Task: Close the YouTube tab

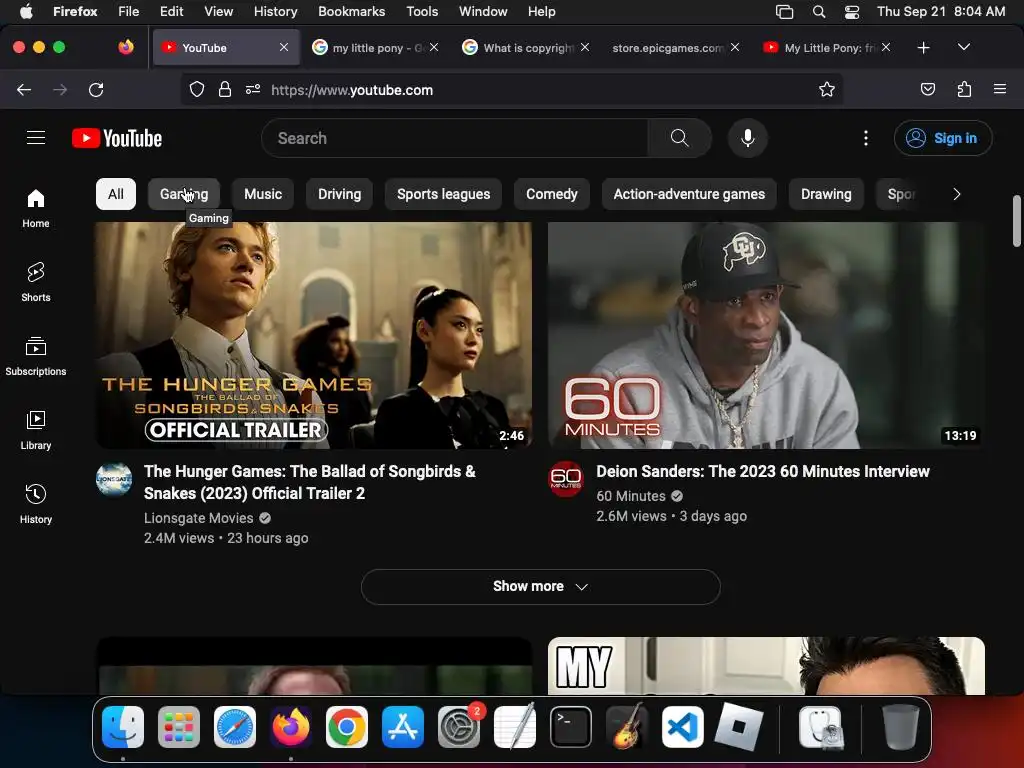Action: (x=284, y=47)
